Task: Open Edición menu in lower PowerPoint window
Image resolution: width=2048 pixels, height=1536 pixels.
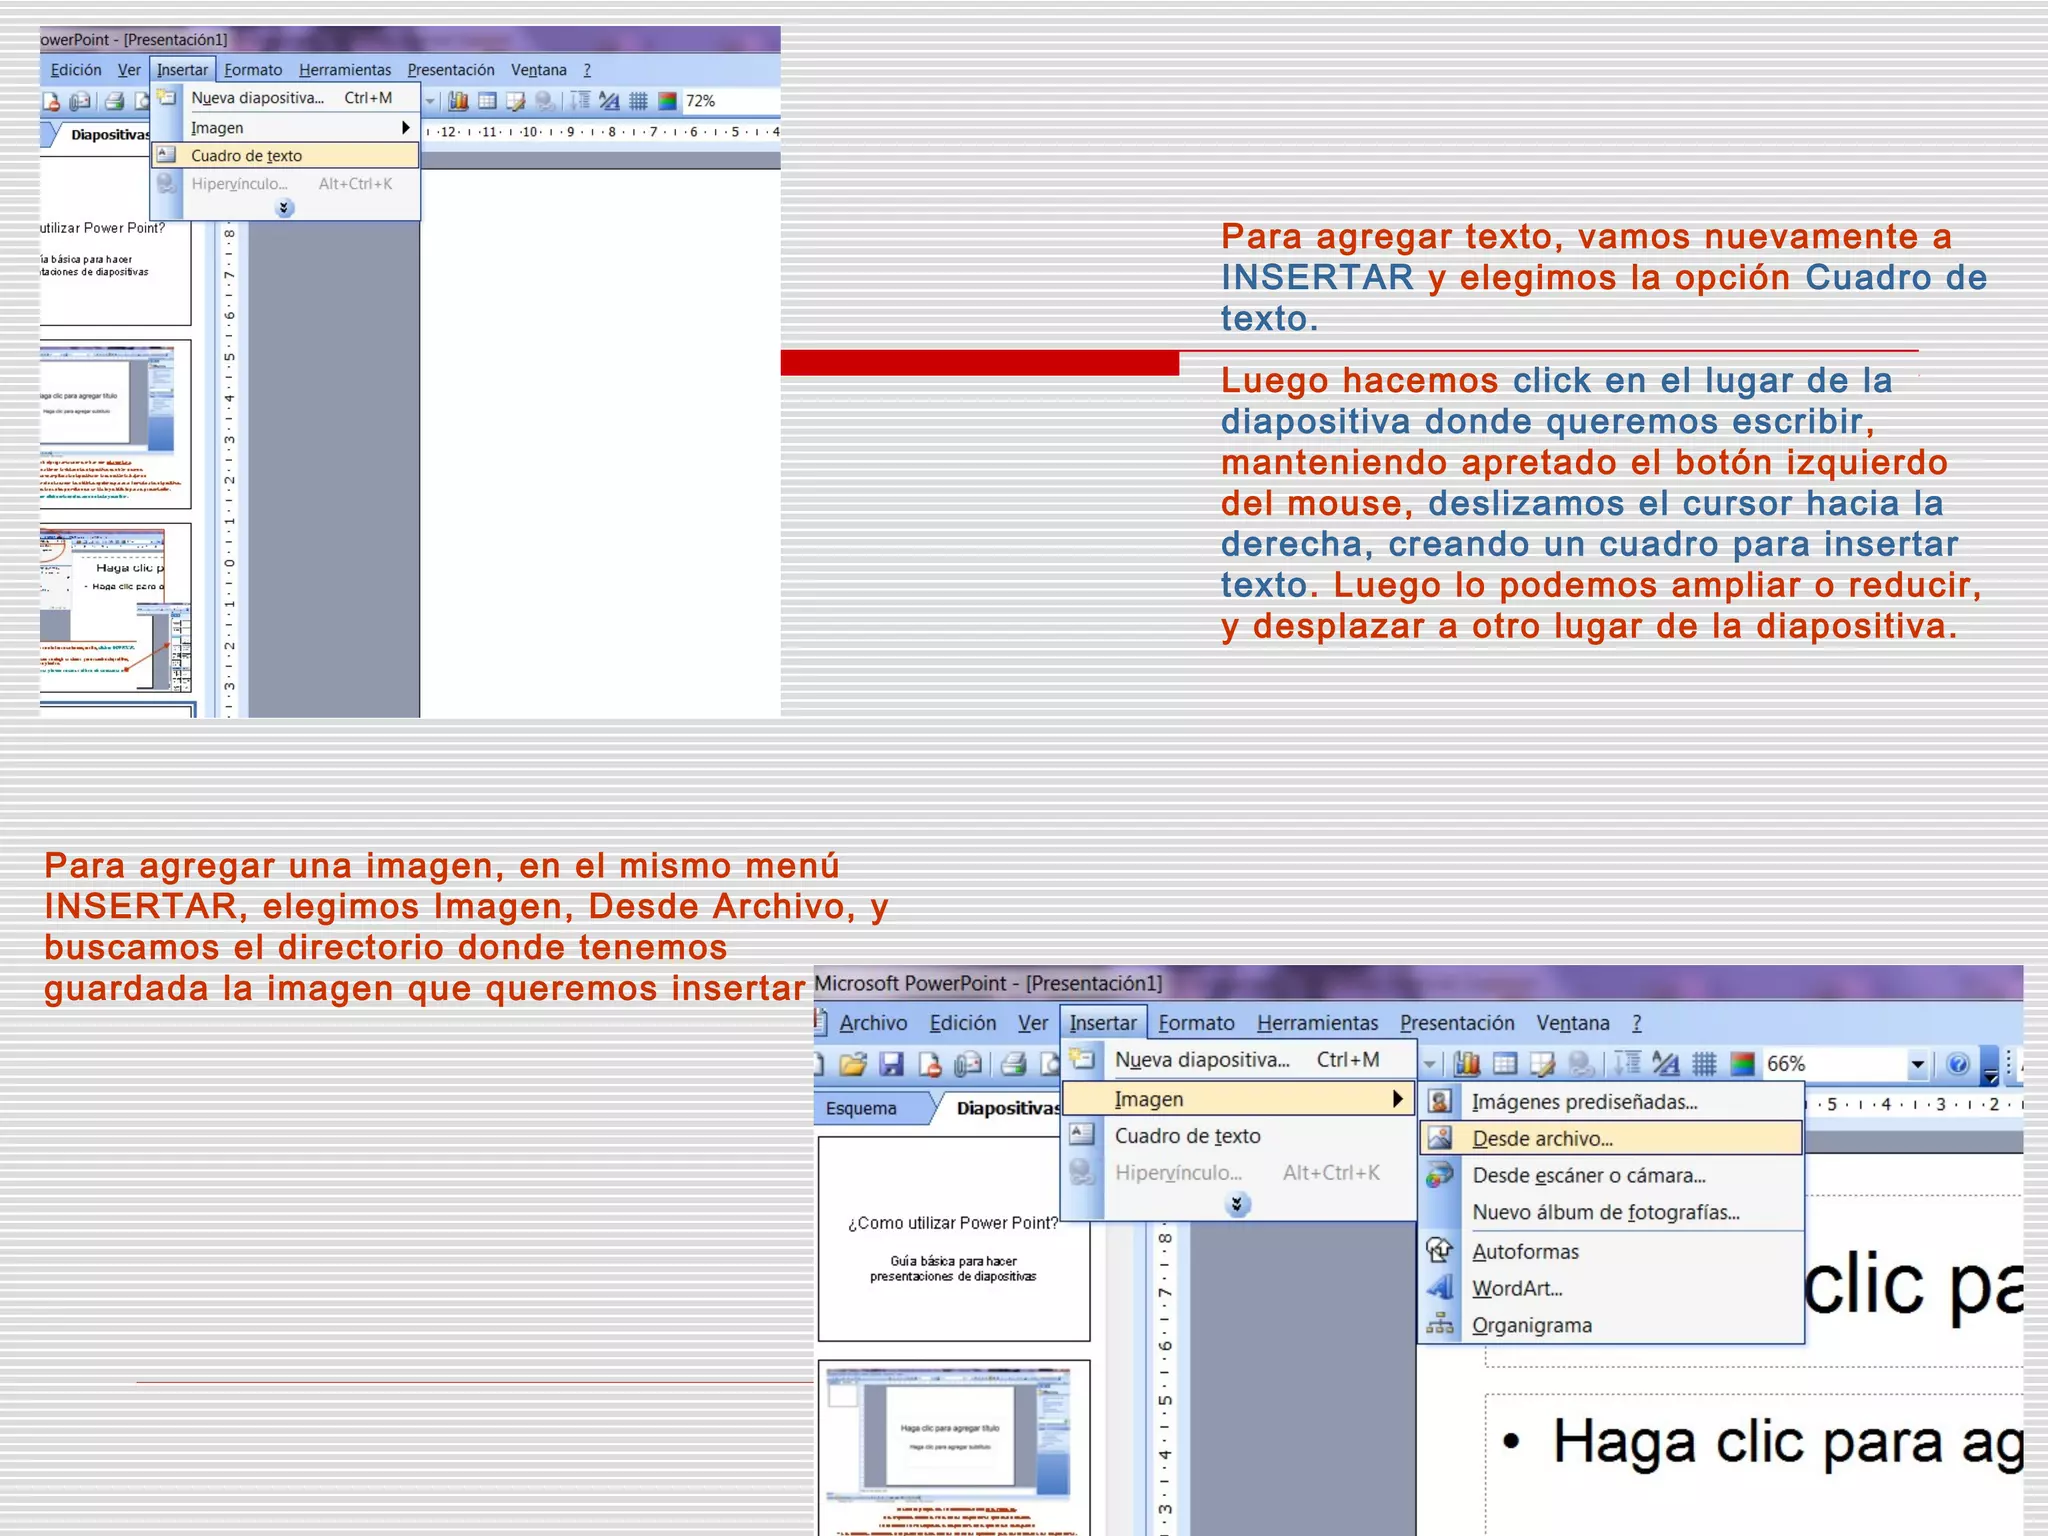Action: [962, 1023]
